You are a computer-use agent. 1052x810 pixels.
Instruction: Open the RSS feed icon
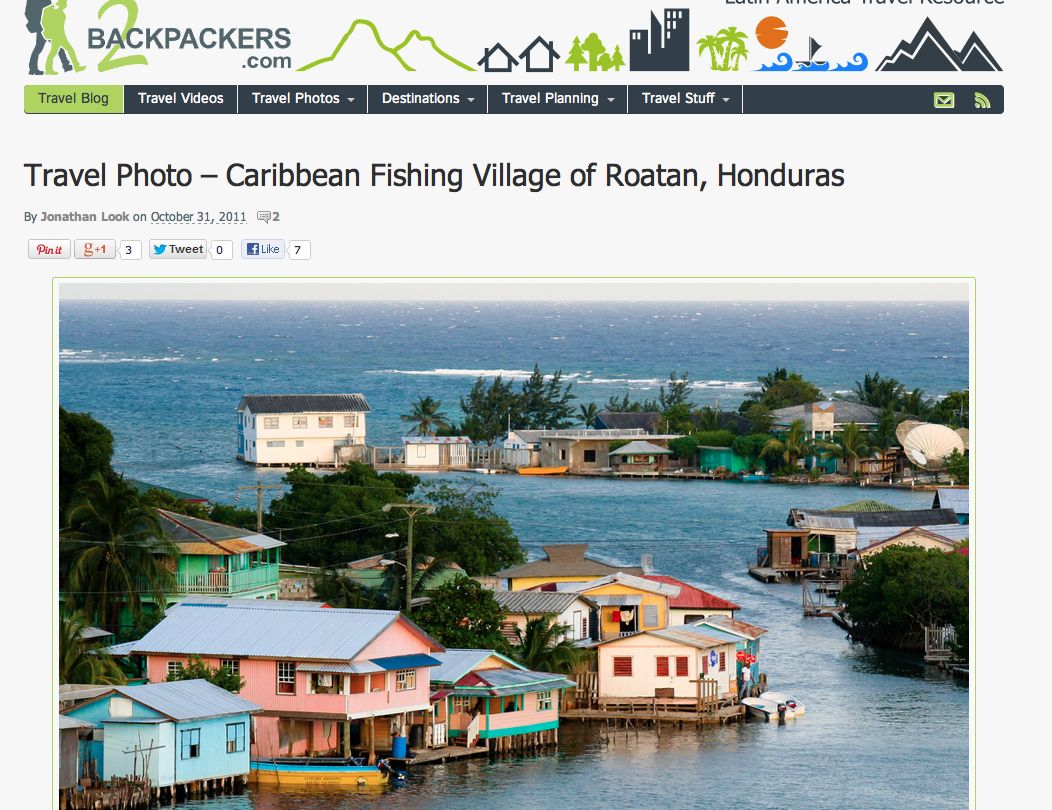coord(982,100)
